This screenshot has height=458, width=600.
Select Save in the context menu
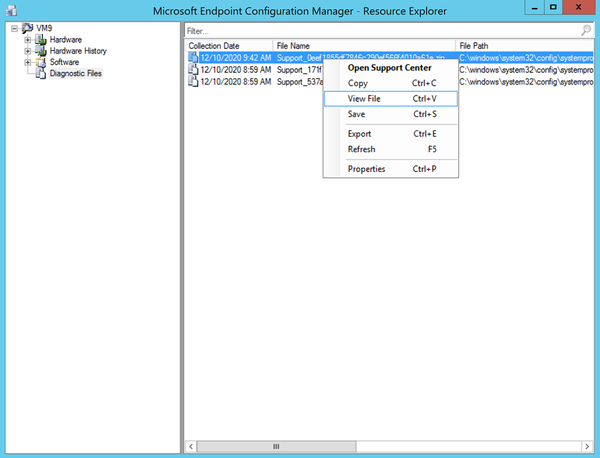click(390, 114)
